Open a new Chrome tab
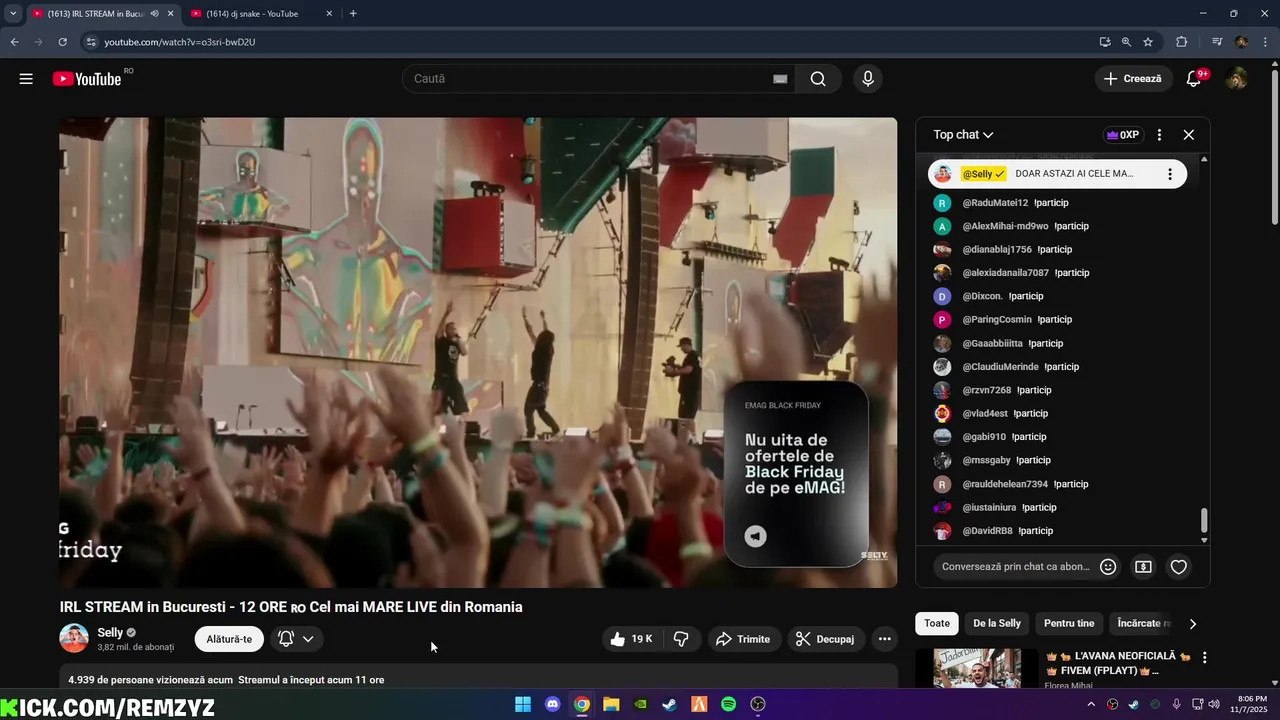Screen dimensions: 1280x720 coord(353,14)
